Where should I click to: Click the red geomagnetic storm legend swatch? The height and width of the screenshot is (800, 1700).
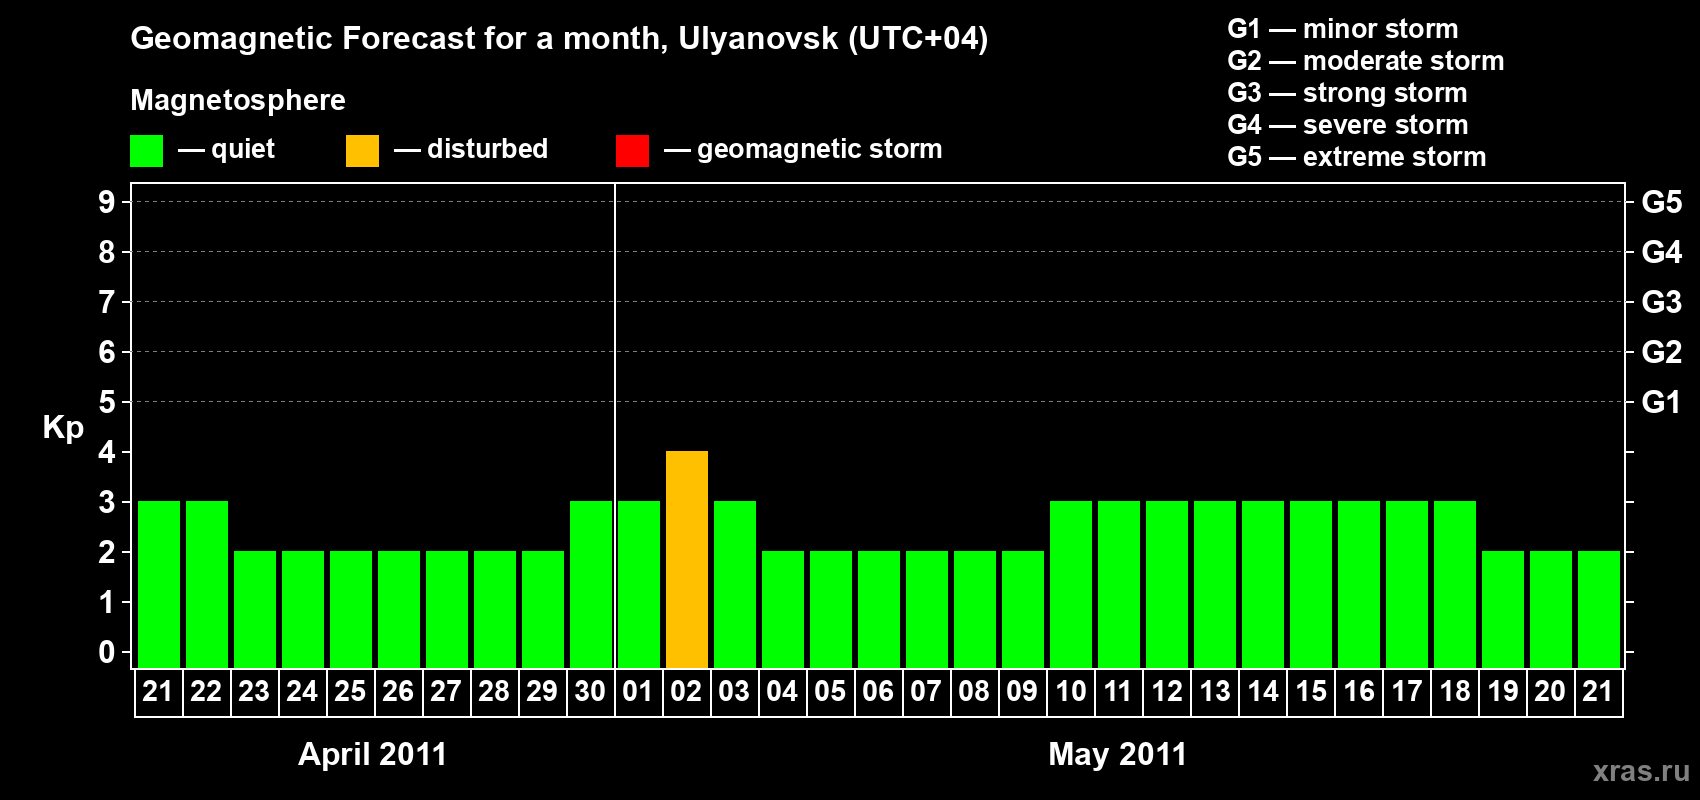pos(632,151)
